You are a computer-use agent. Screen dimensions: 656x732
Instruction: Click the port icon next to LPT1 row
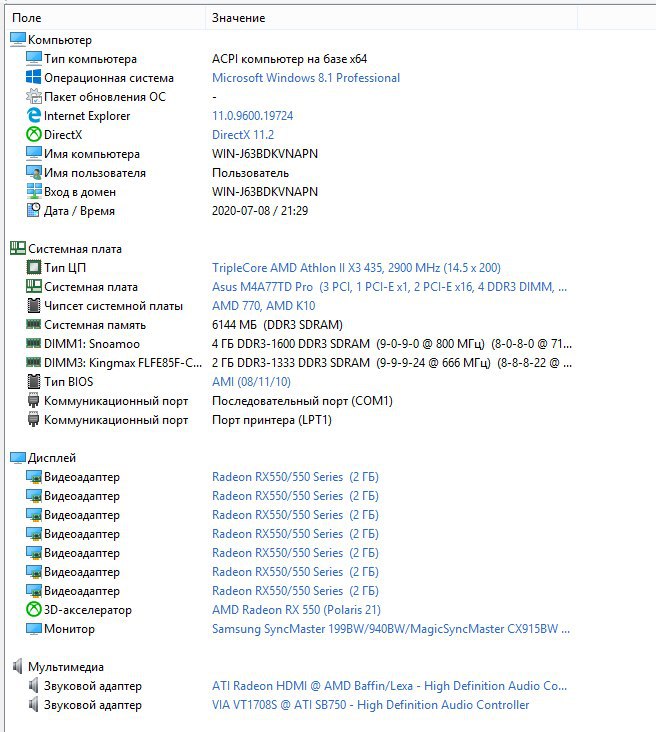[x=34, y=420]
